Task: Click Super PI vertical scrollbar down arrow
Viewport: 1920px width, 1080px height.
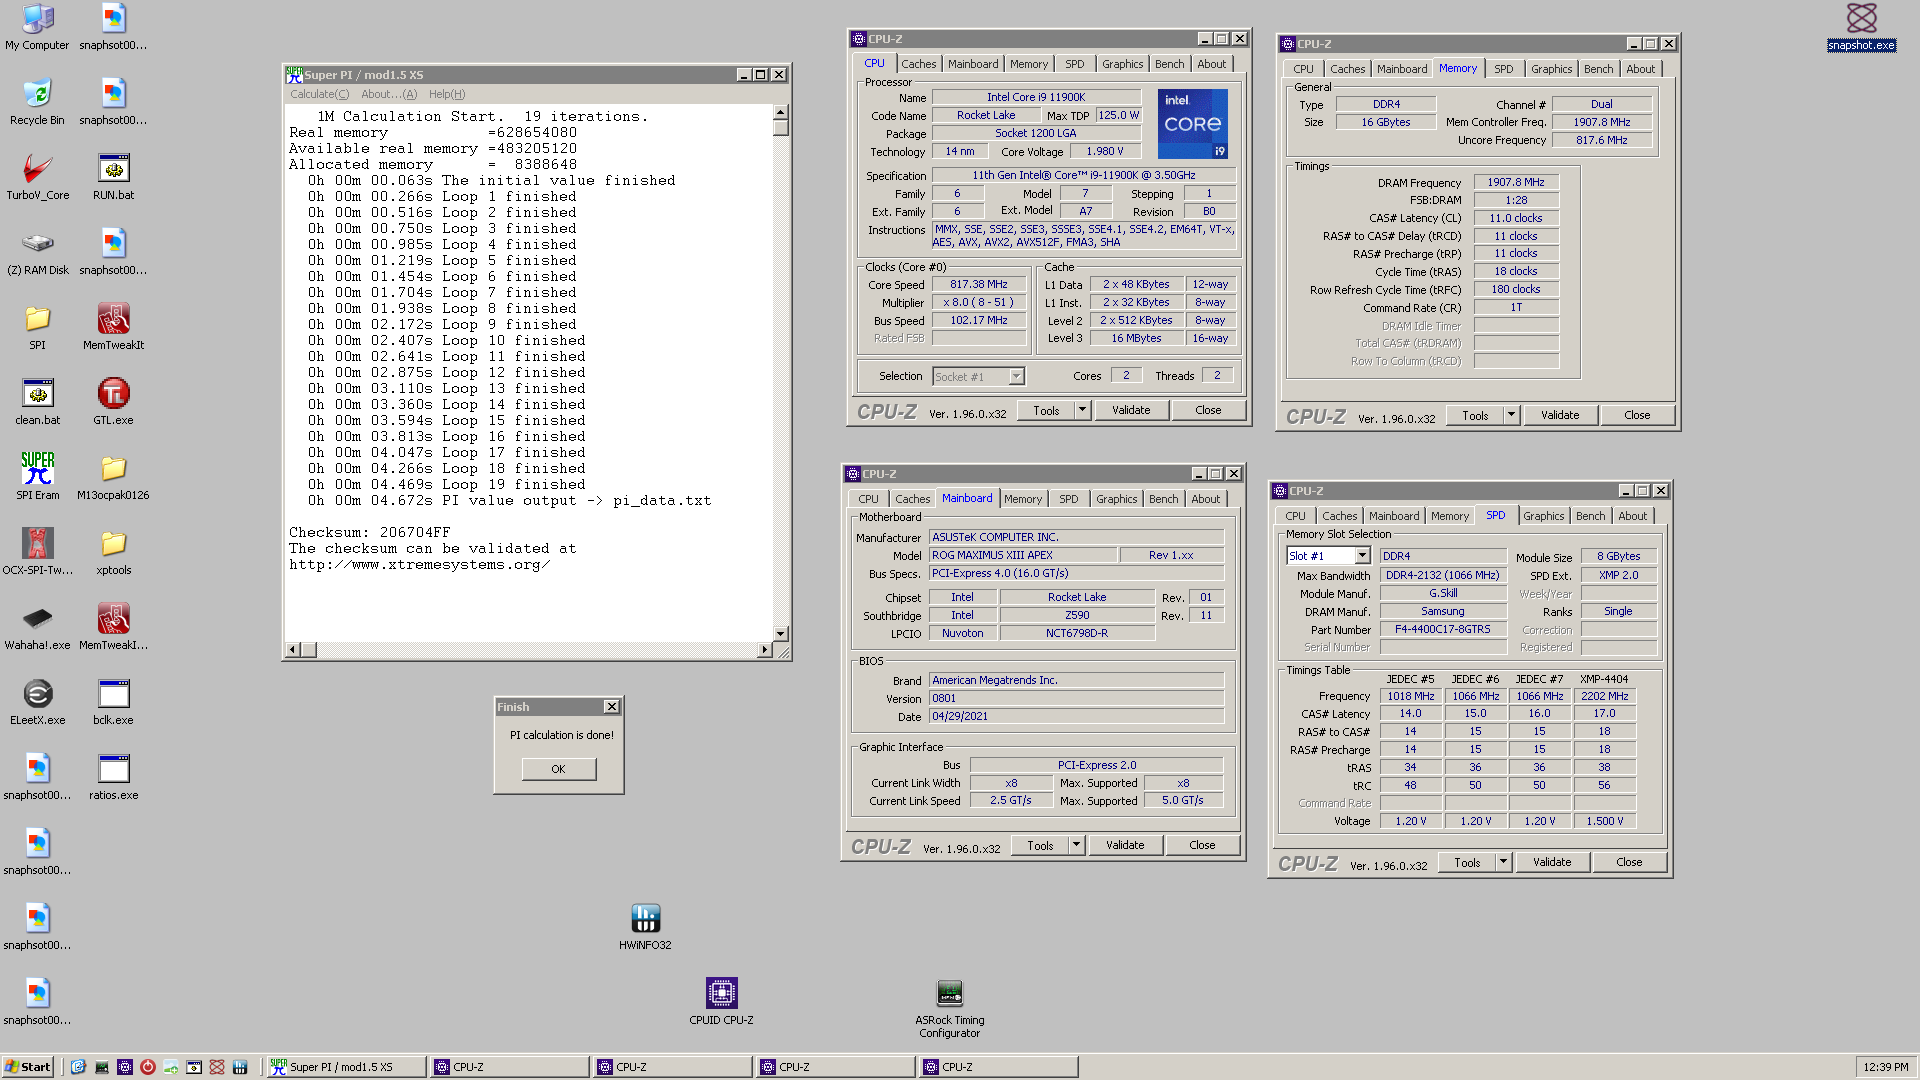Action: [781, 634]
